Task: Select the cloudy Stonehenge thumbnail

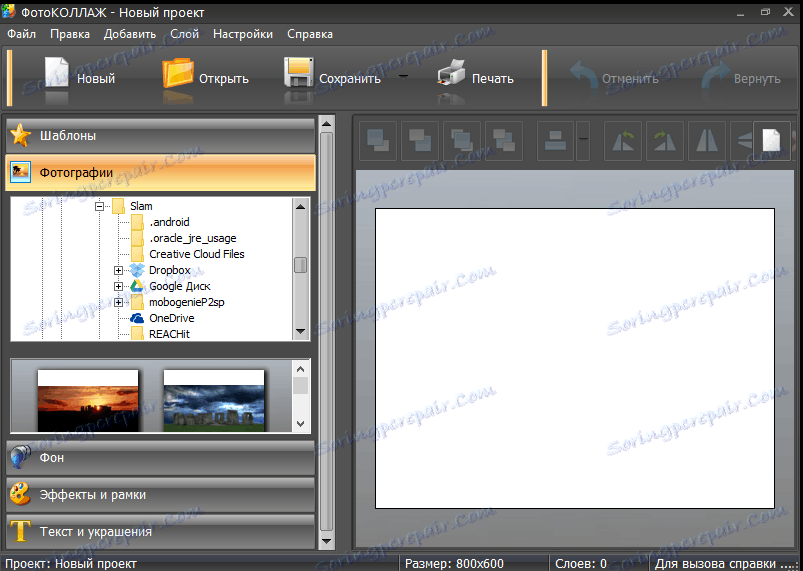Action: [x=214, y=400]
